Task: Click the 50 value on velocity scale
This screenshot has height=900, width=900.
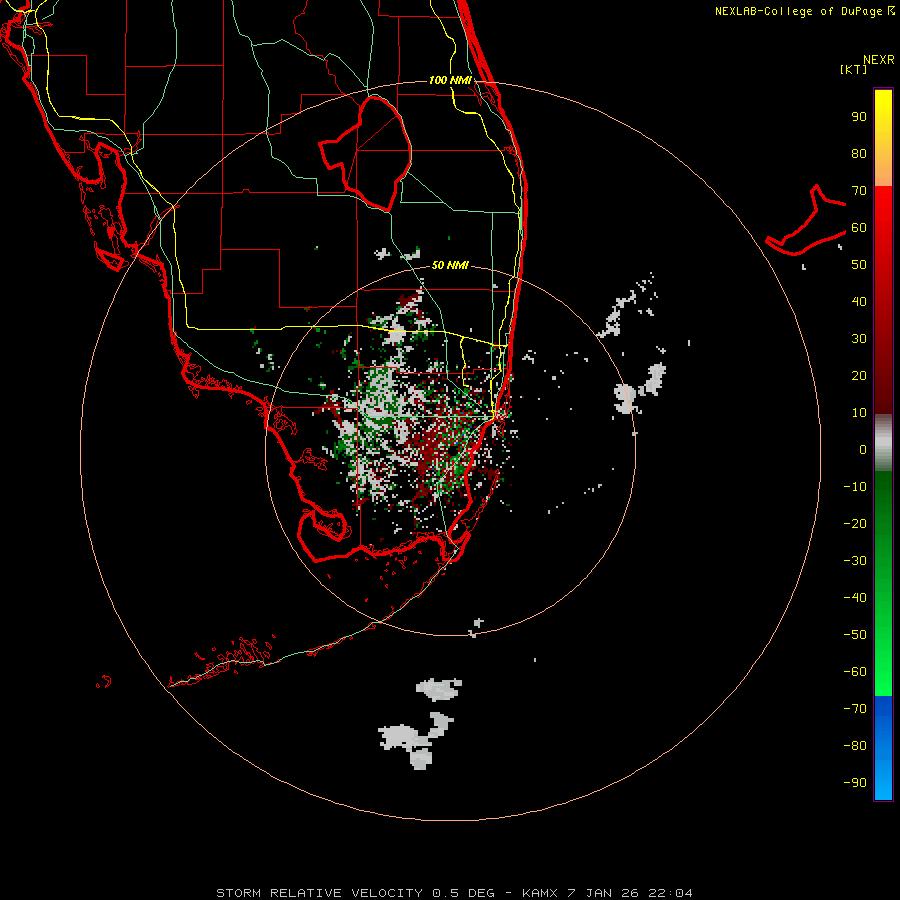Action: click(859, 265)
